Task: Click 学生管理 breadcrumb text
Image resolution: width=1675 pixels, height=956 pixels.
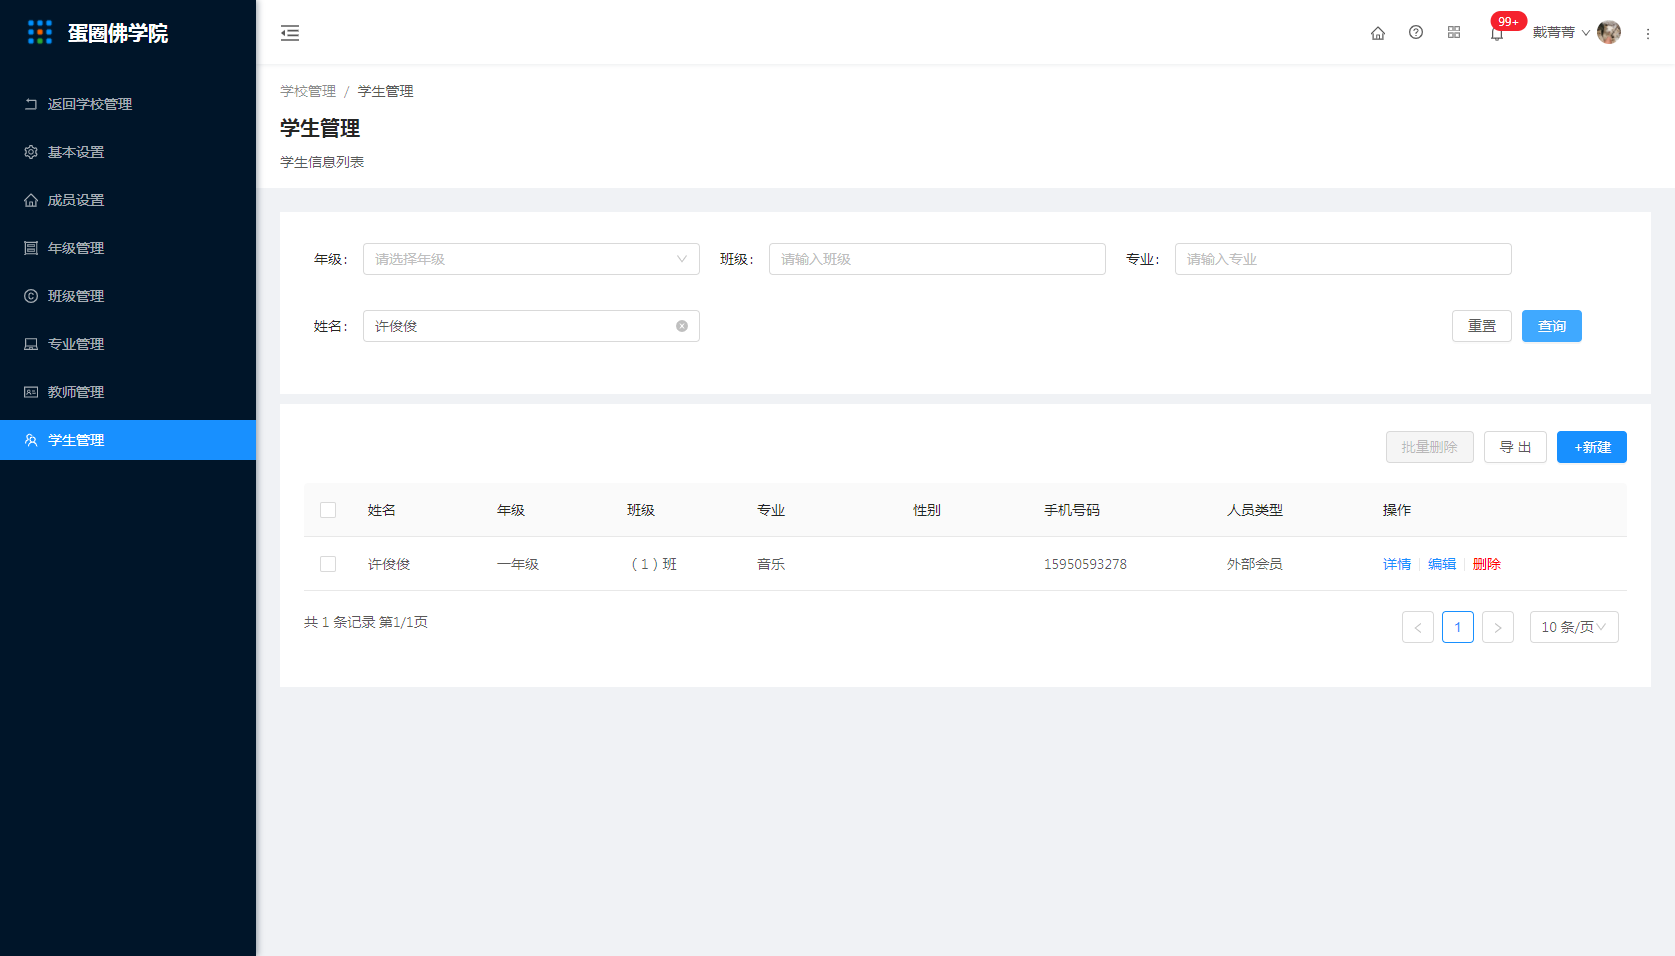Action: (x=385, y=91)
